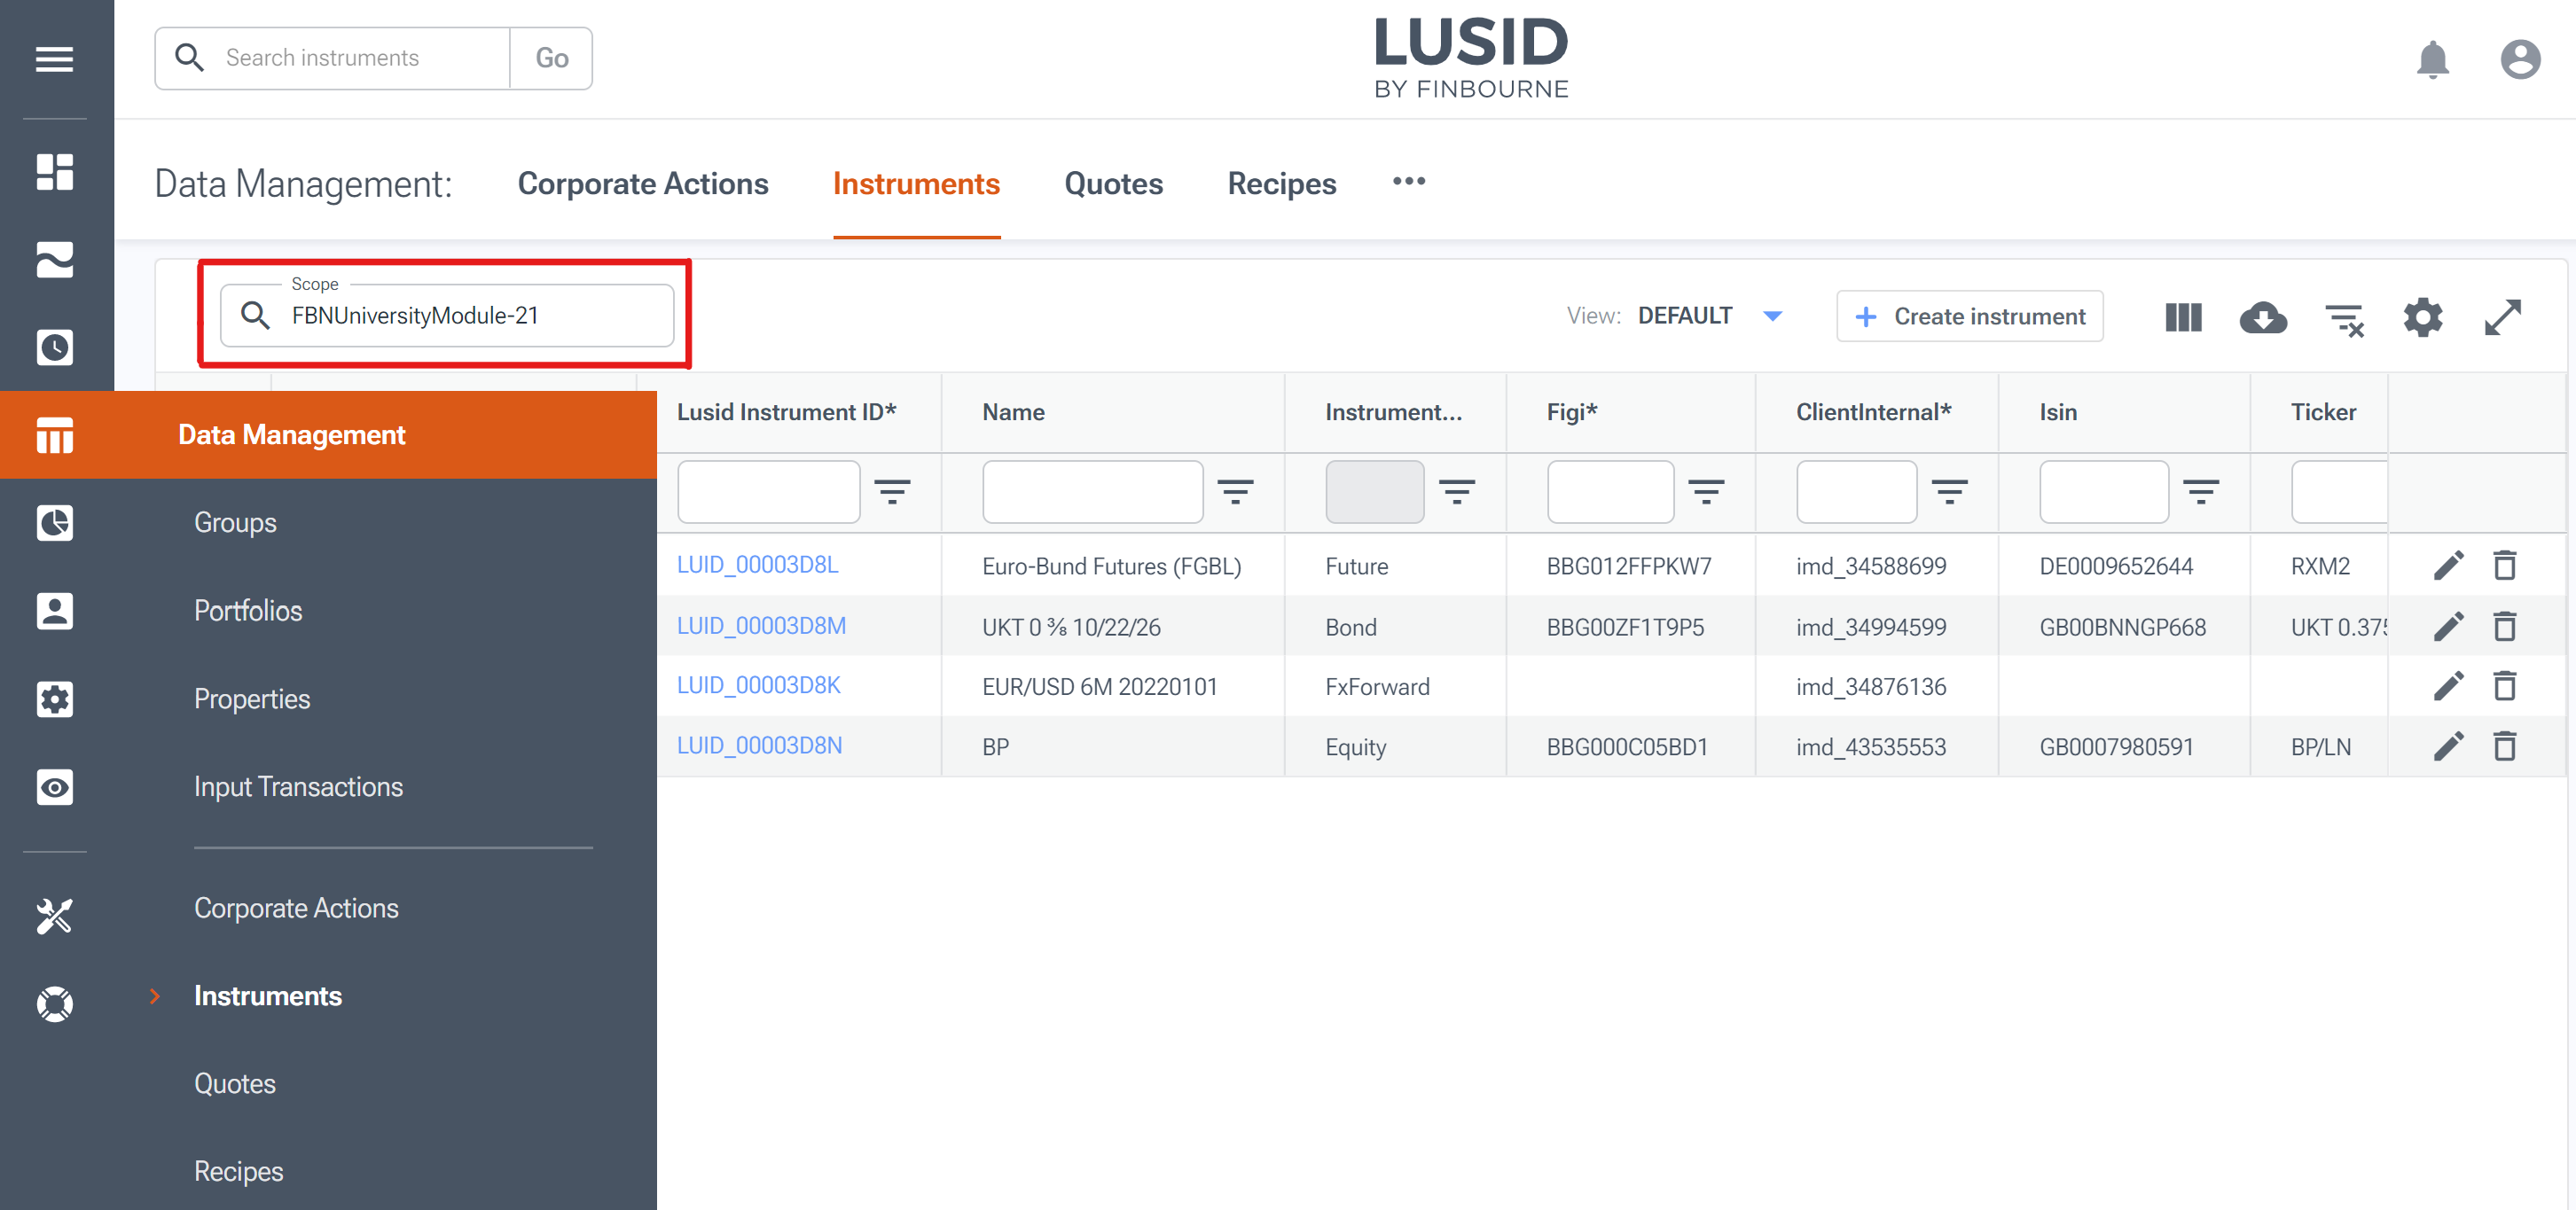
Task: Open Instrument type filter menu
Action: point(1456,491)
